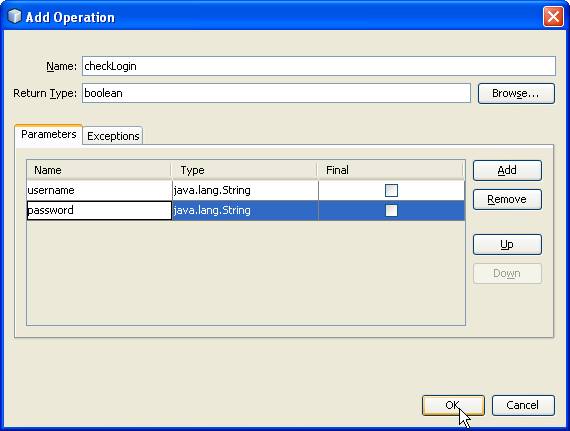Edit the password name cell
This screenshot has height=431, width=570.
click(99, 210)
